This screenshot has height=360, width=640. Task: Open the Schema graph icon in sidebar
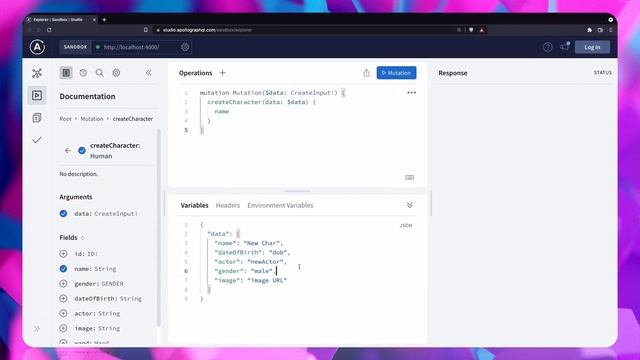point(37,73)
